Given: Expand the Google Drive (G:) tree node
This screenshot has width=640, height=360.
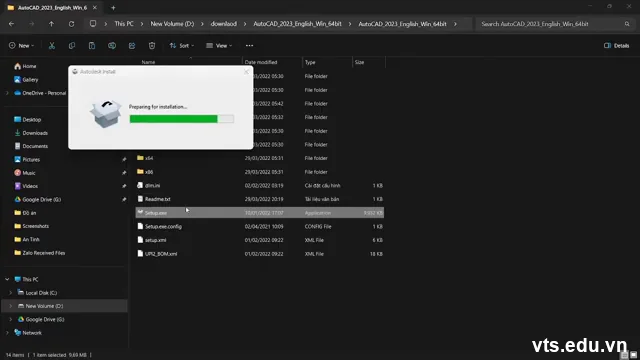Looking at the screenshot, I should [x=11, y=319].
